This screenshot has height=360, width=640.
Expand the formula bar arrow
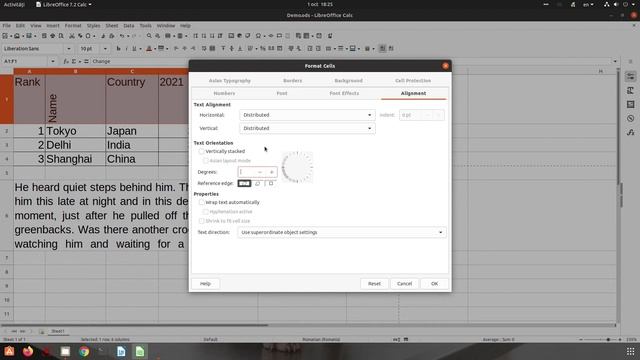[x=615, y=61]
